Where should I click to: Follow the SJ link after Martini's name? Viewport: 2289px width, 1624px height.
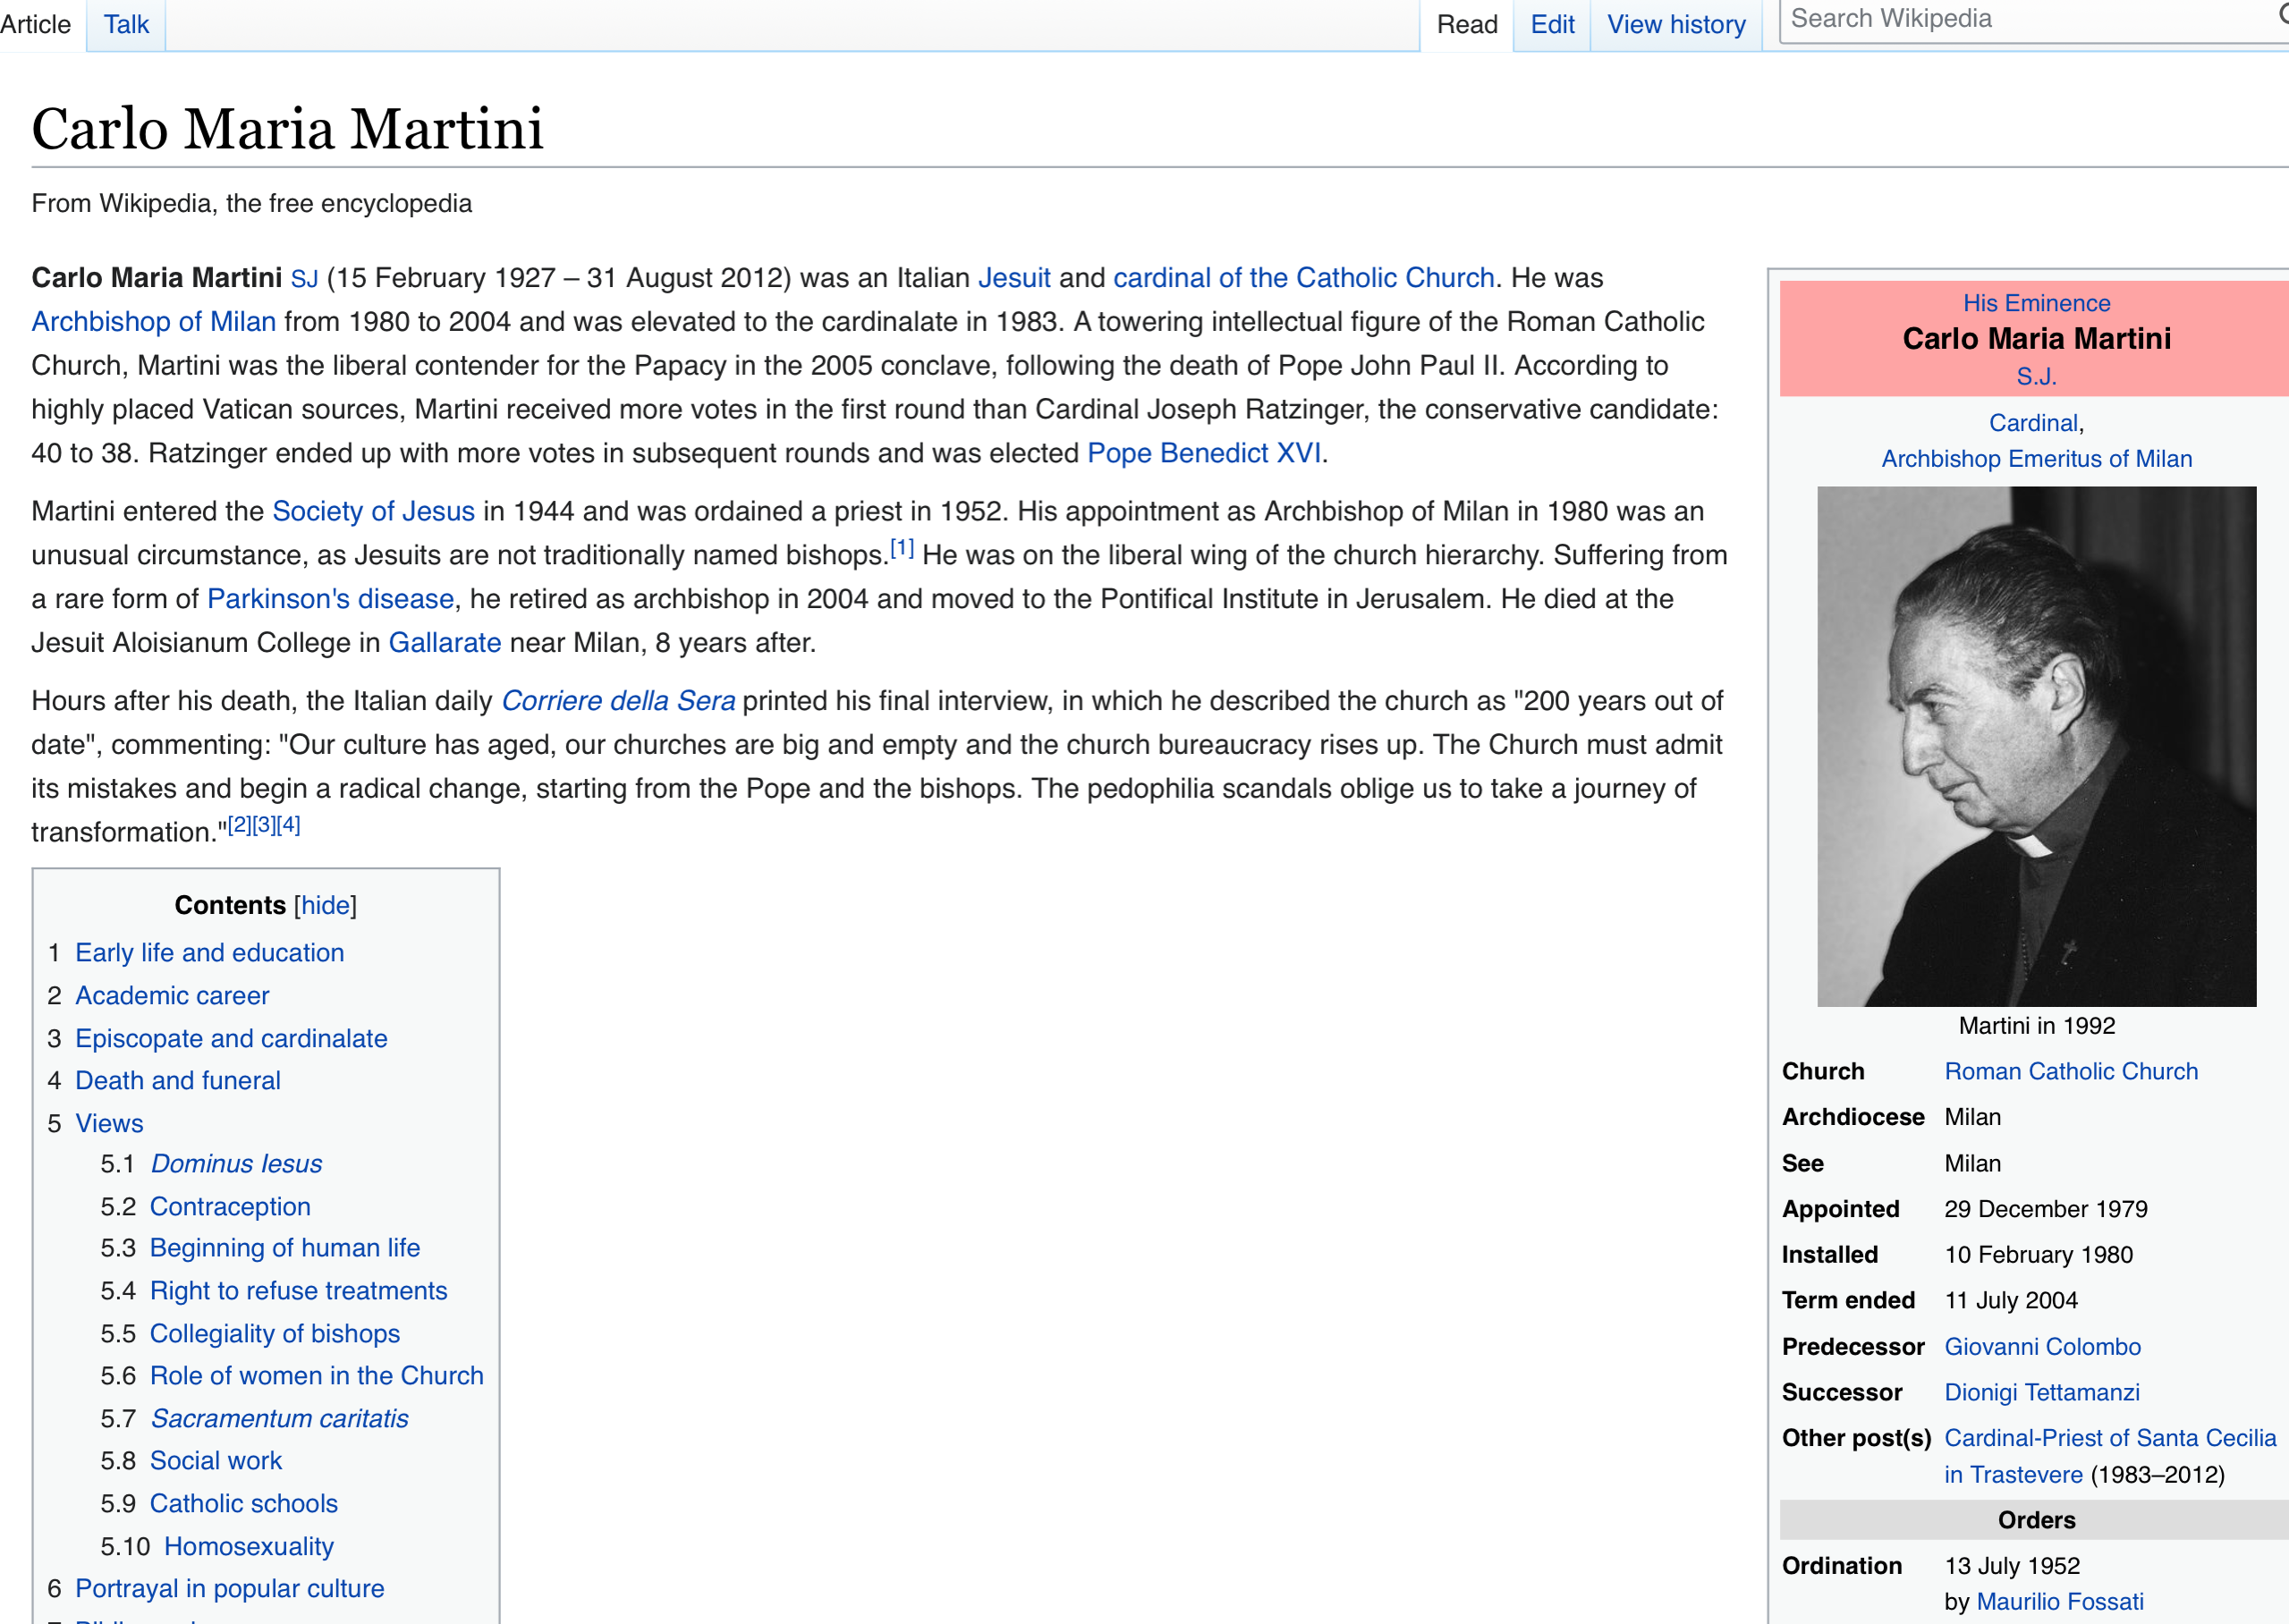coord(304,279)
